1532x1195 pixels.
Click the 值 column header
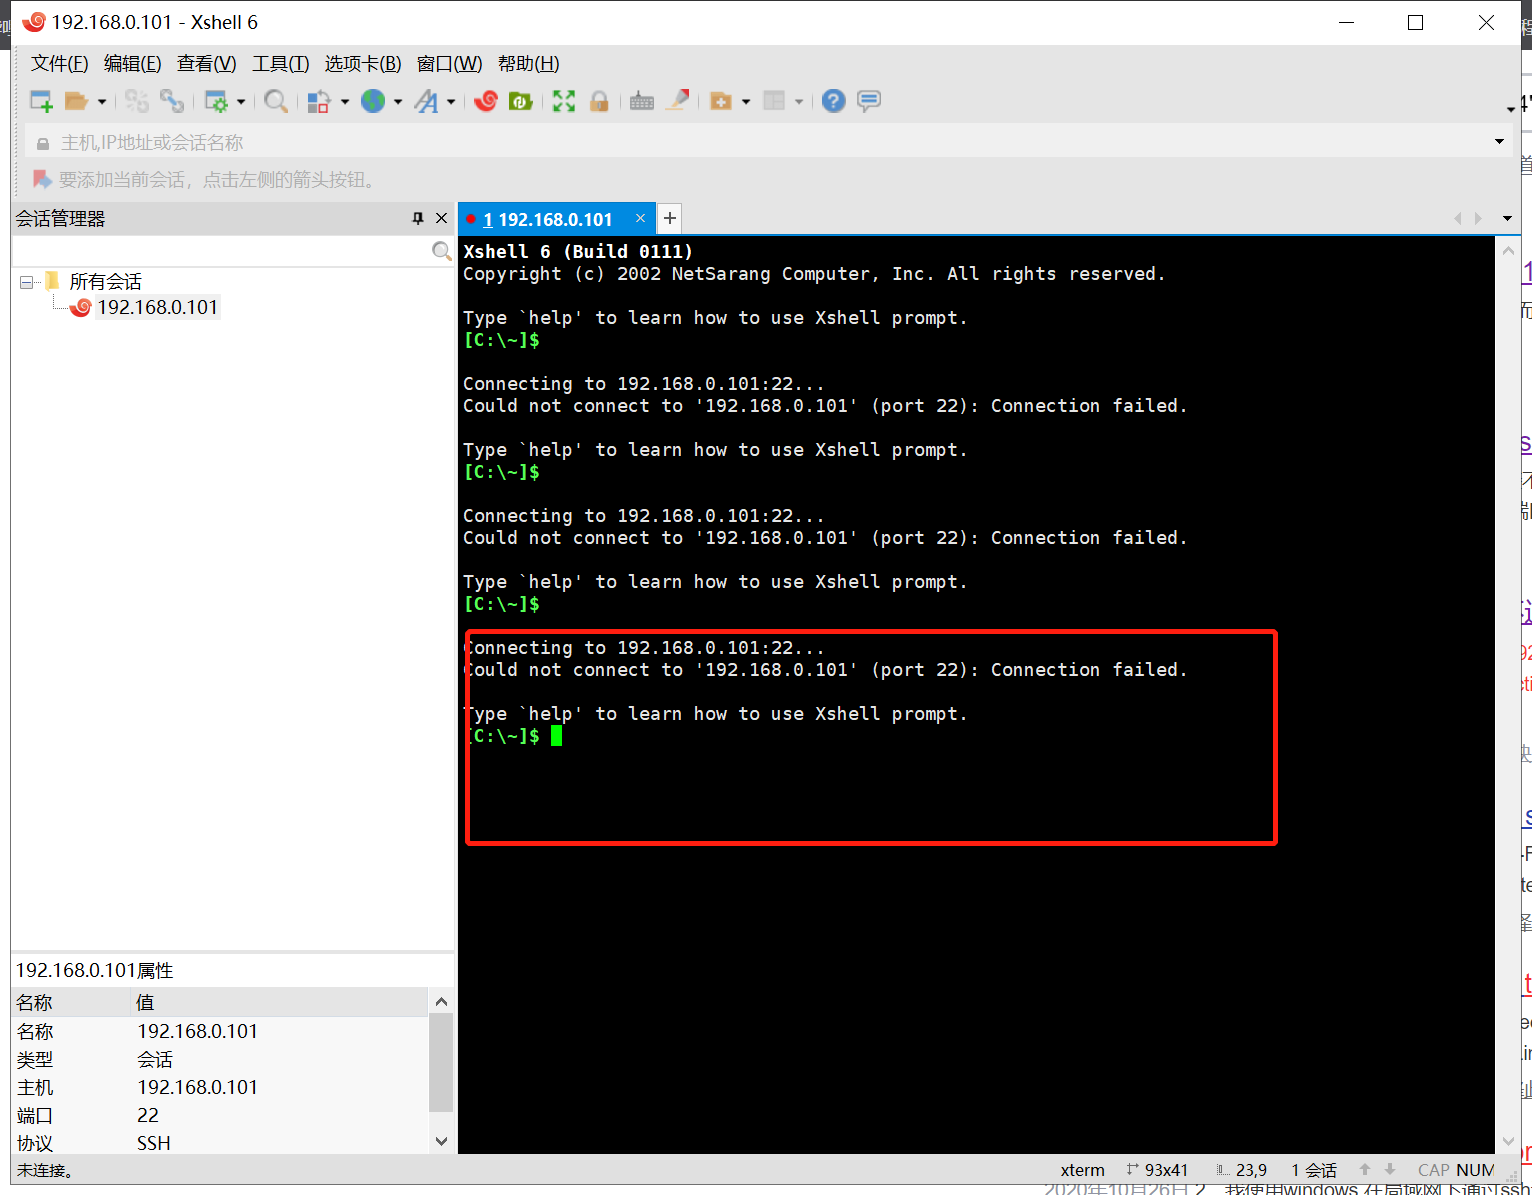281,1002
